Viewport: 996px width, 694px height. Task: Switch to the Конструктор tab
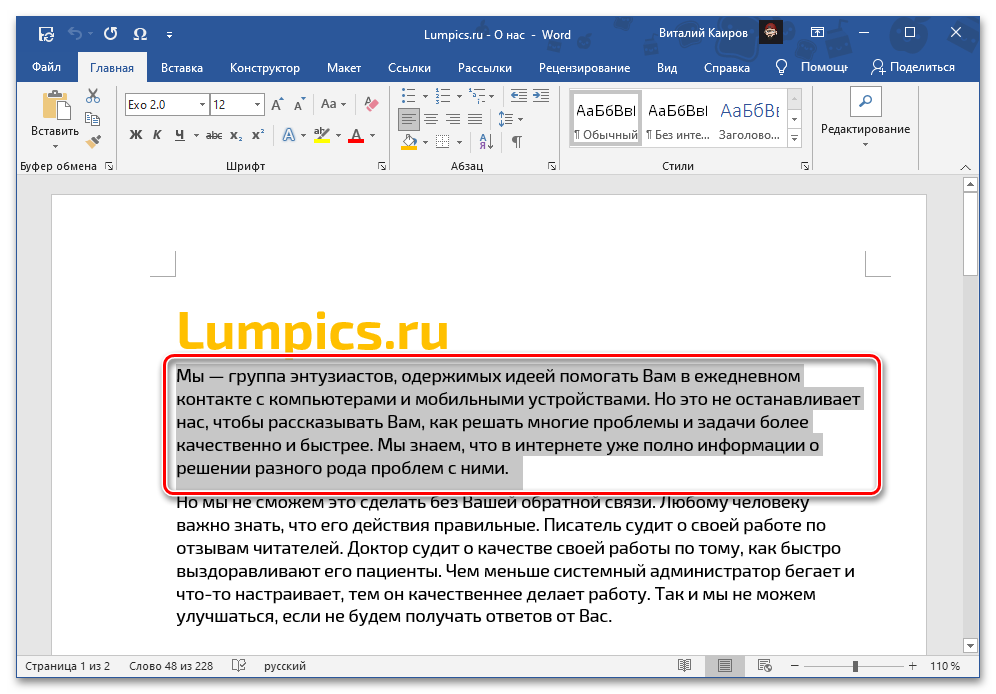click(265, 68)
